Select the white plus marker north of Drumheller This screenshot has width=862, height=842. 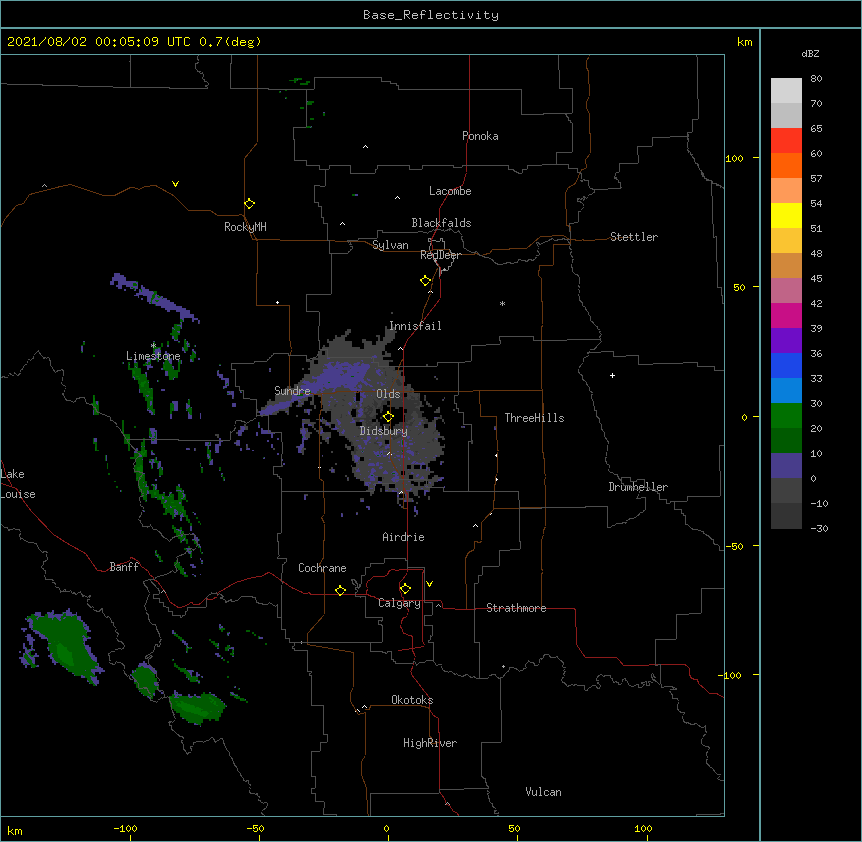[x=612, y=375]
